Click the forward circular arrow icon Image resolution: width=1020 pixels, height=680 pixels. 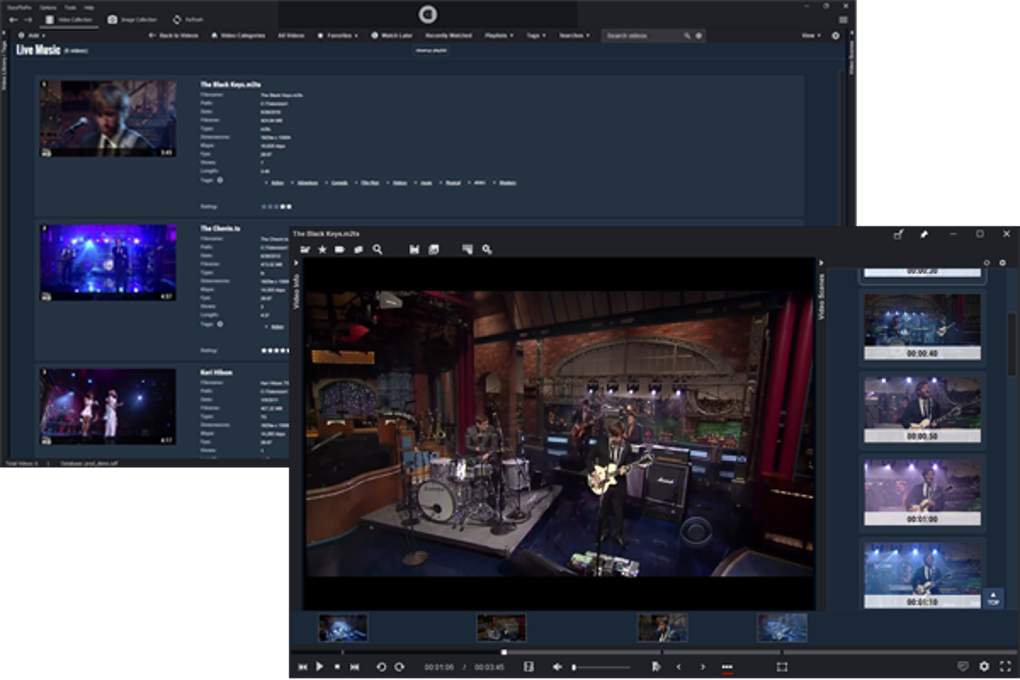pos(399,666)
